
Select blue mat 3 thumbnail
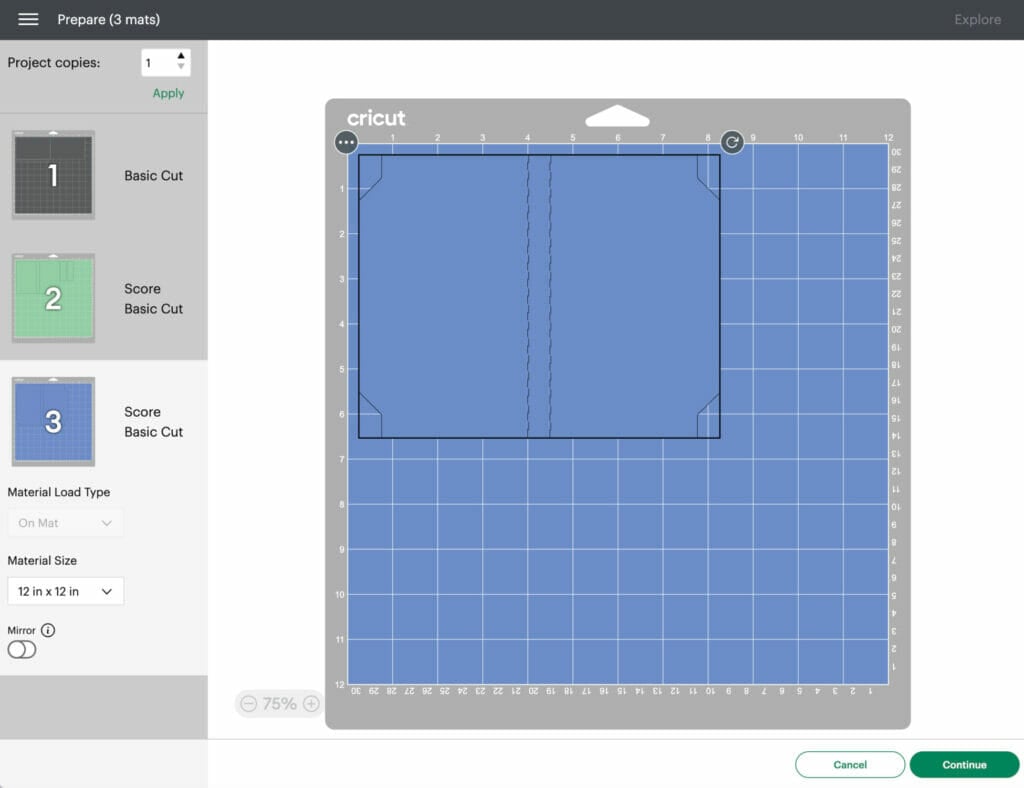pyautogui.click(x=53, y=421)
